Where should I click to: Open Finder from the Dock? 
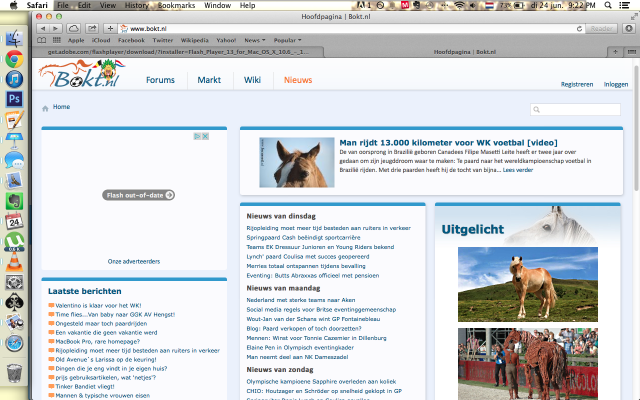pos(14,39)
